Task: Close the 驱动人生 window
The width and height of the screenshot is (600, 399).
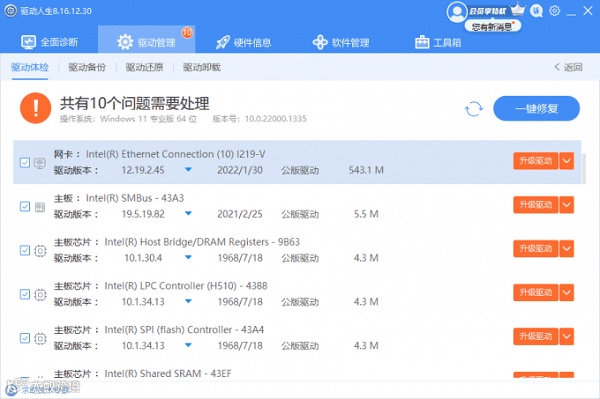Action: click(x=588, y=11)
